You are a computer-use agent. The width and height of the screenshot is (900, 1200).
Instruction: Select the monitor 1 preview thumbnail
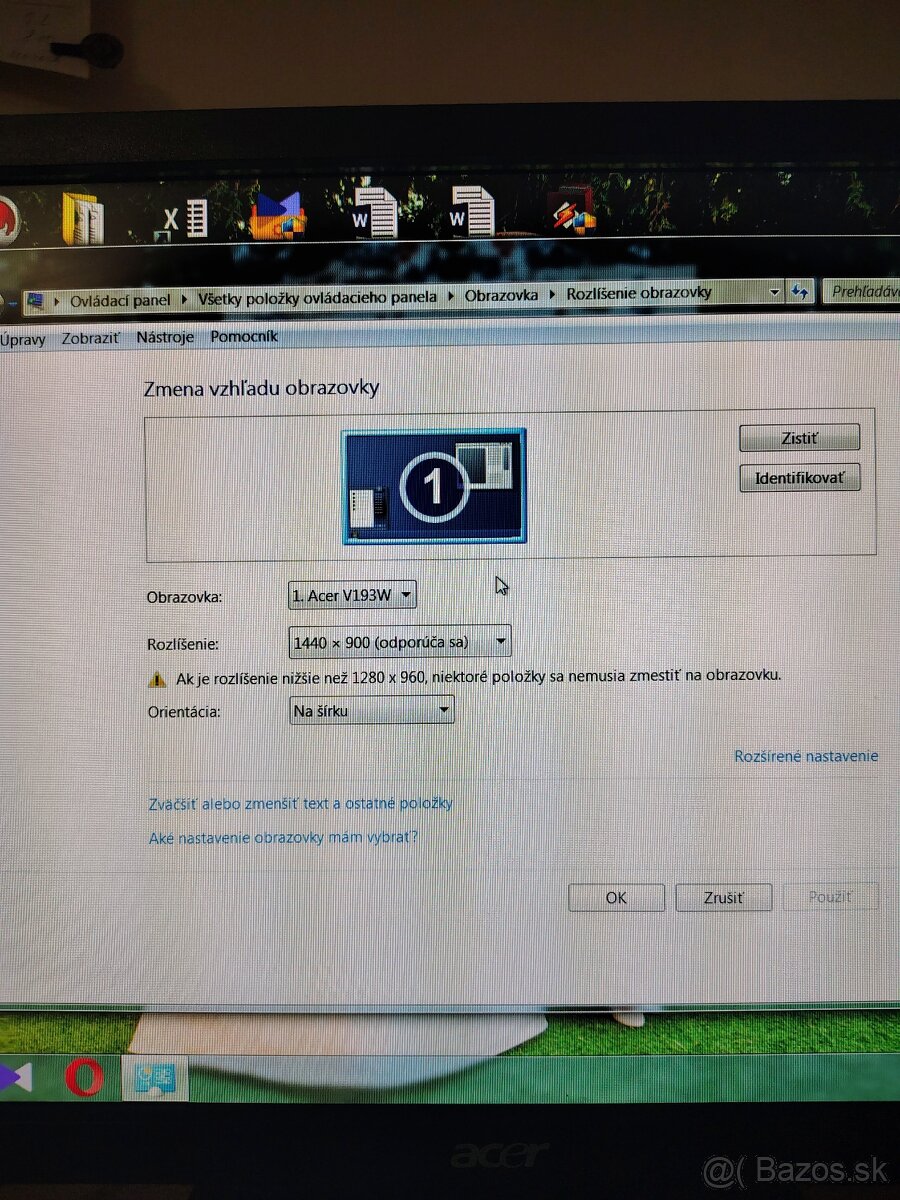433,483
